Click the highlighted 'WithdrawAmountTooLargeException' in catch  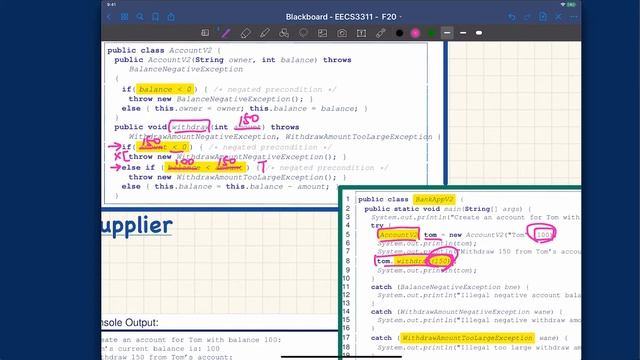click(x=467, y=338)
